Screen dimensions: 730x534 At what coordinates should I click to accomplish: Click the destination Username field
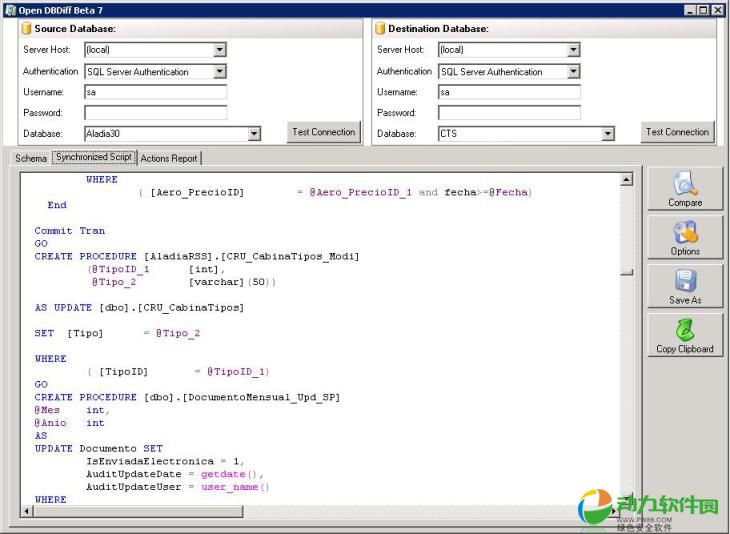(x=508, y=92)
